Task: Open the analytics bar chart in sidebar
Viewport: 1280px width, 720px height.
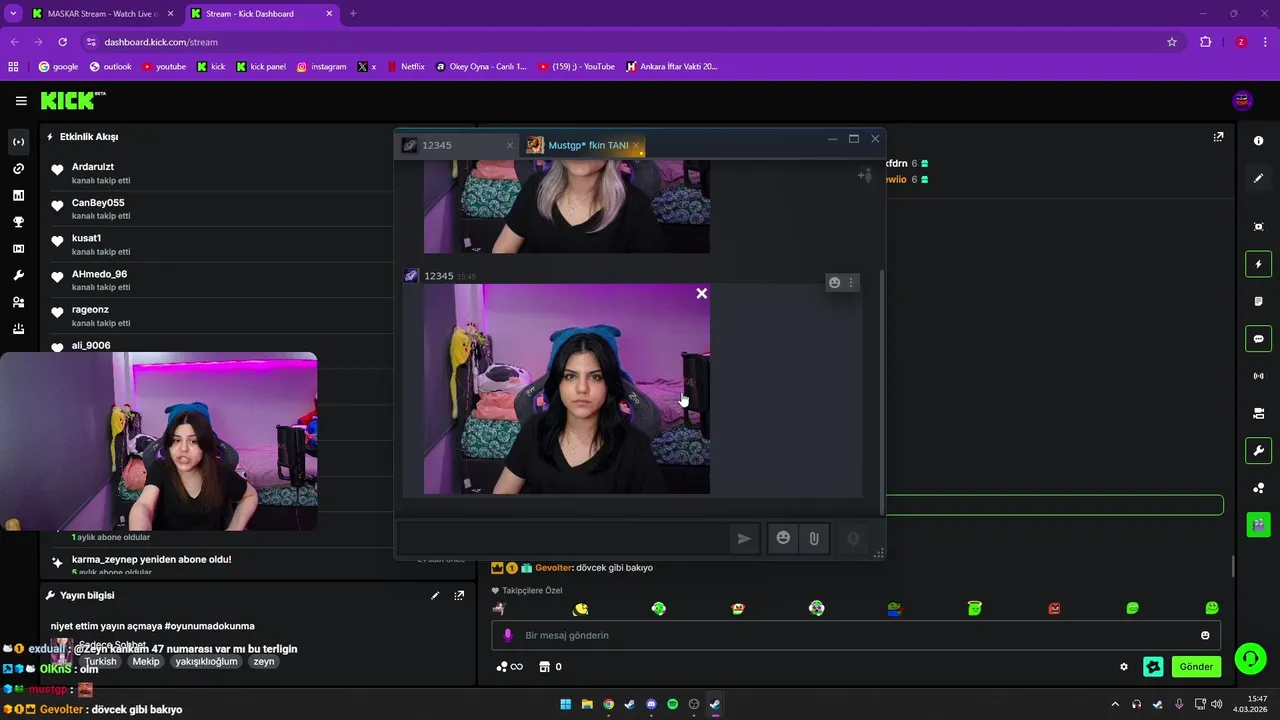Action: tap(18, 196)
